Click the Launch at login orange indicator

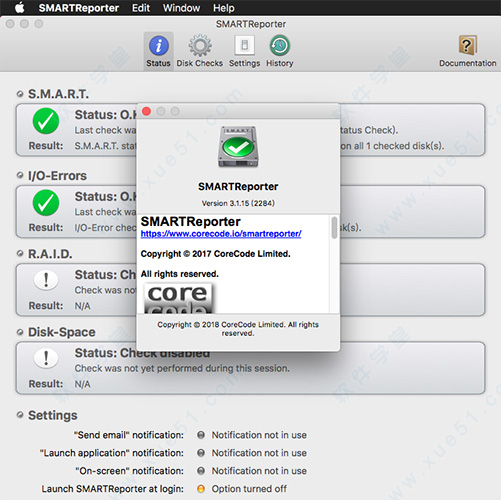[201, 489]
